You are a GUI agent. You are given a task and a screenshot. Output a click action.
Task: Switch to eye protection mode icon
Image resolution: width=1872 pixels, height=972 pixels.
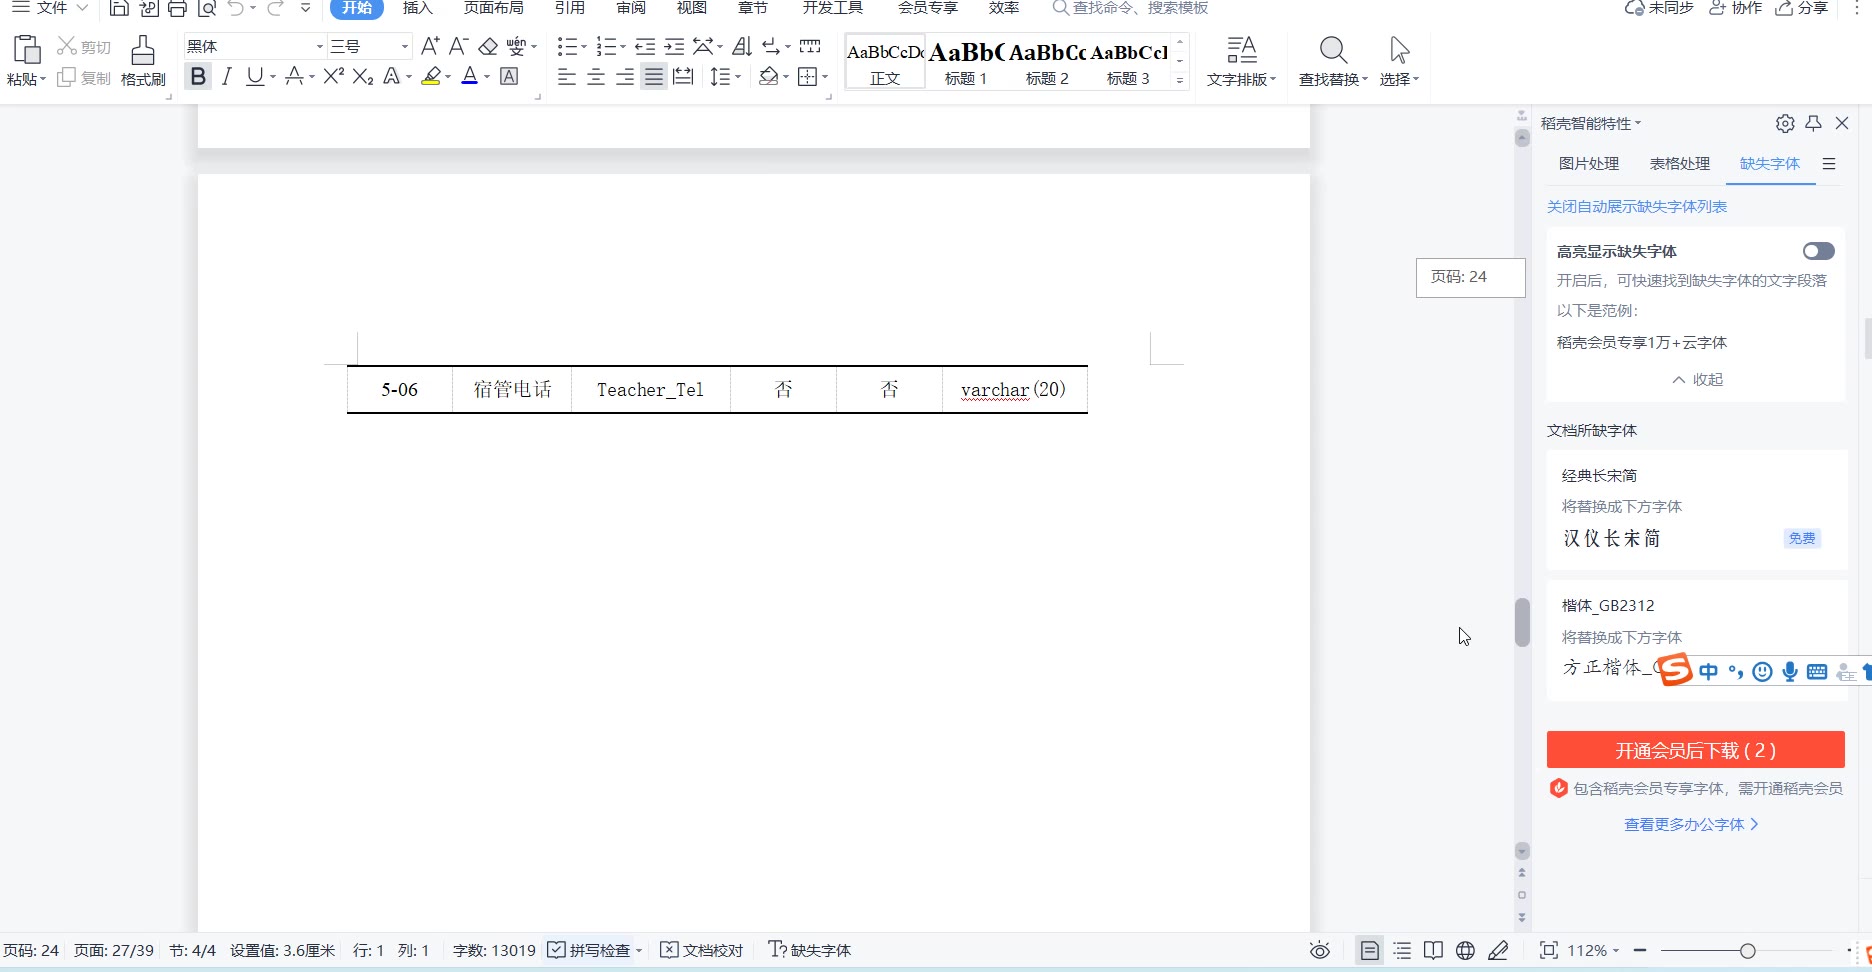[x=1319, y=950]
